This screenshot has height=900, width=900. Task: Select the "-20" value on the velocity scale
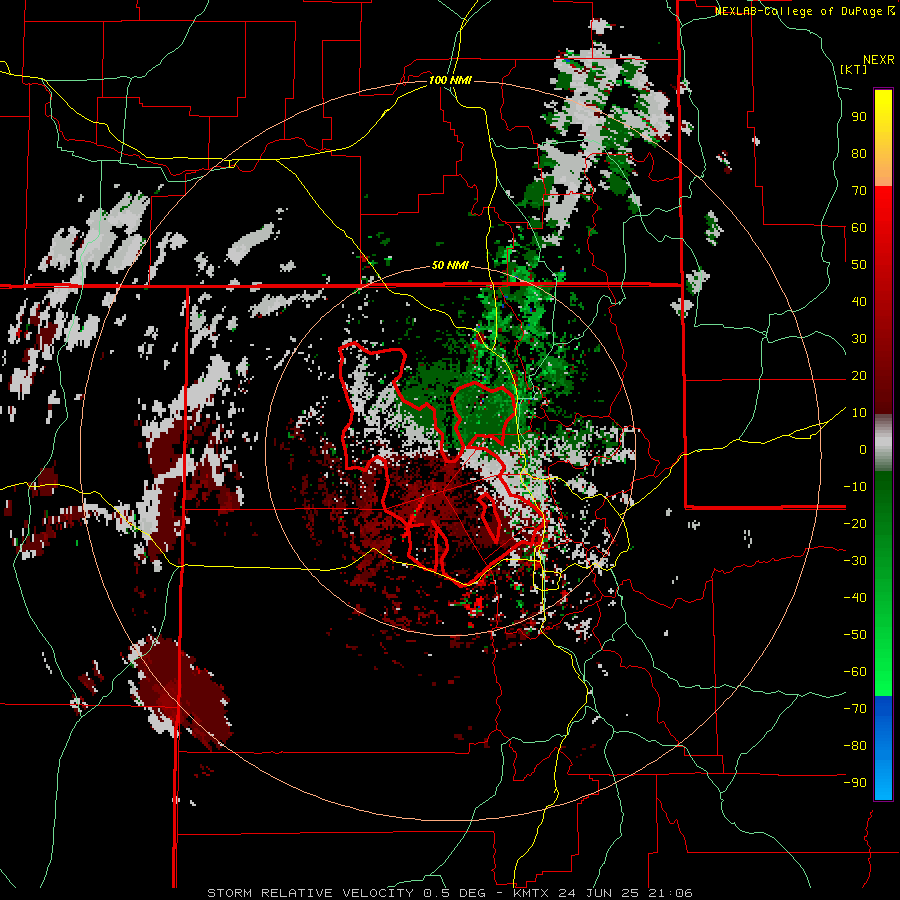tap(855, 523)
